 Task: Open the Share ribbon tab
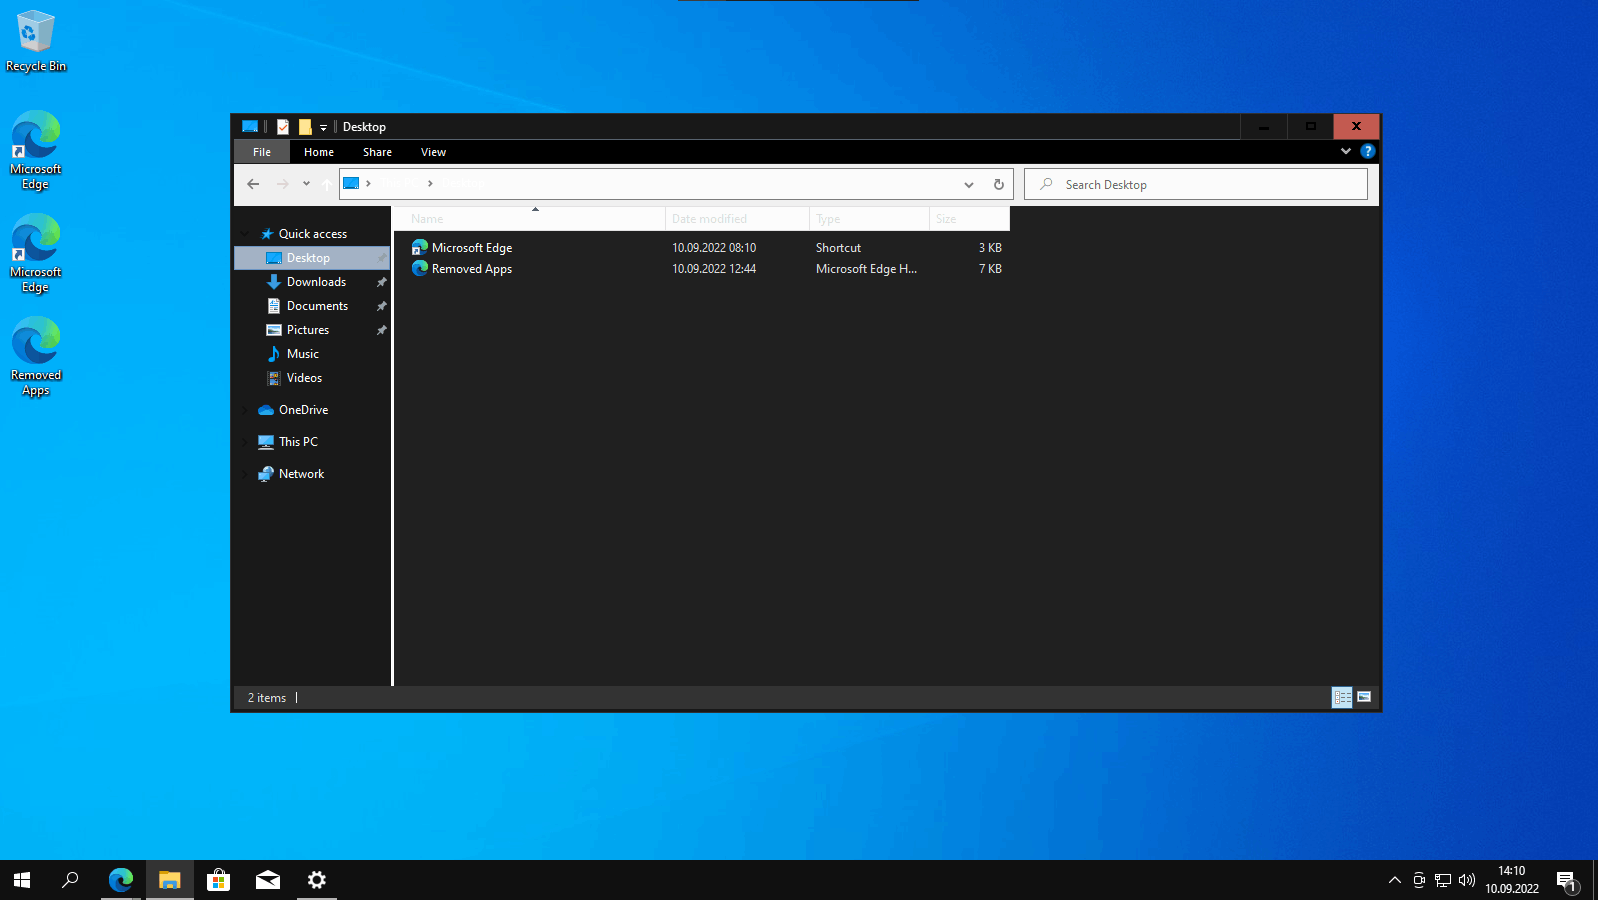point(377,152)
